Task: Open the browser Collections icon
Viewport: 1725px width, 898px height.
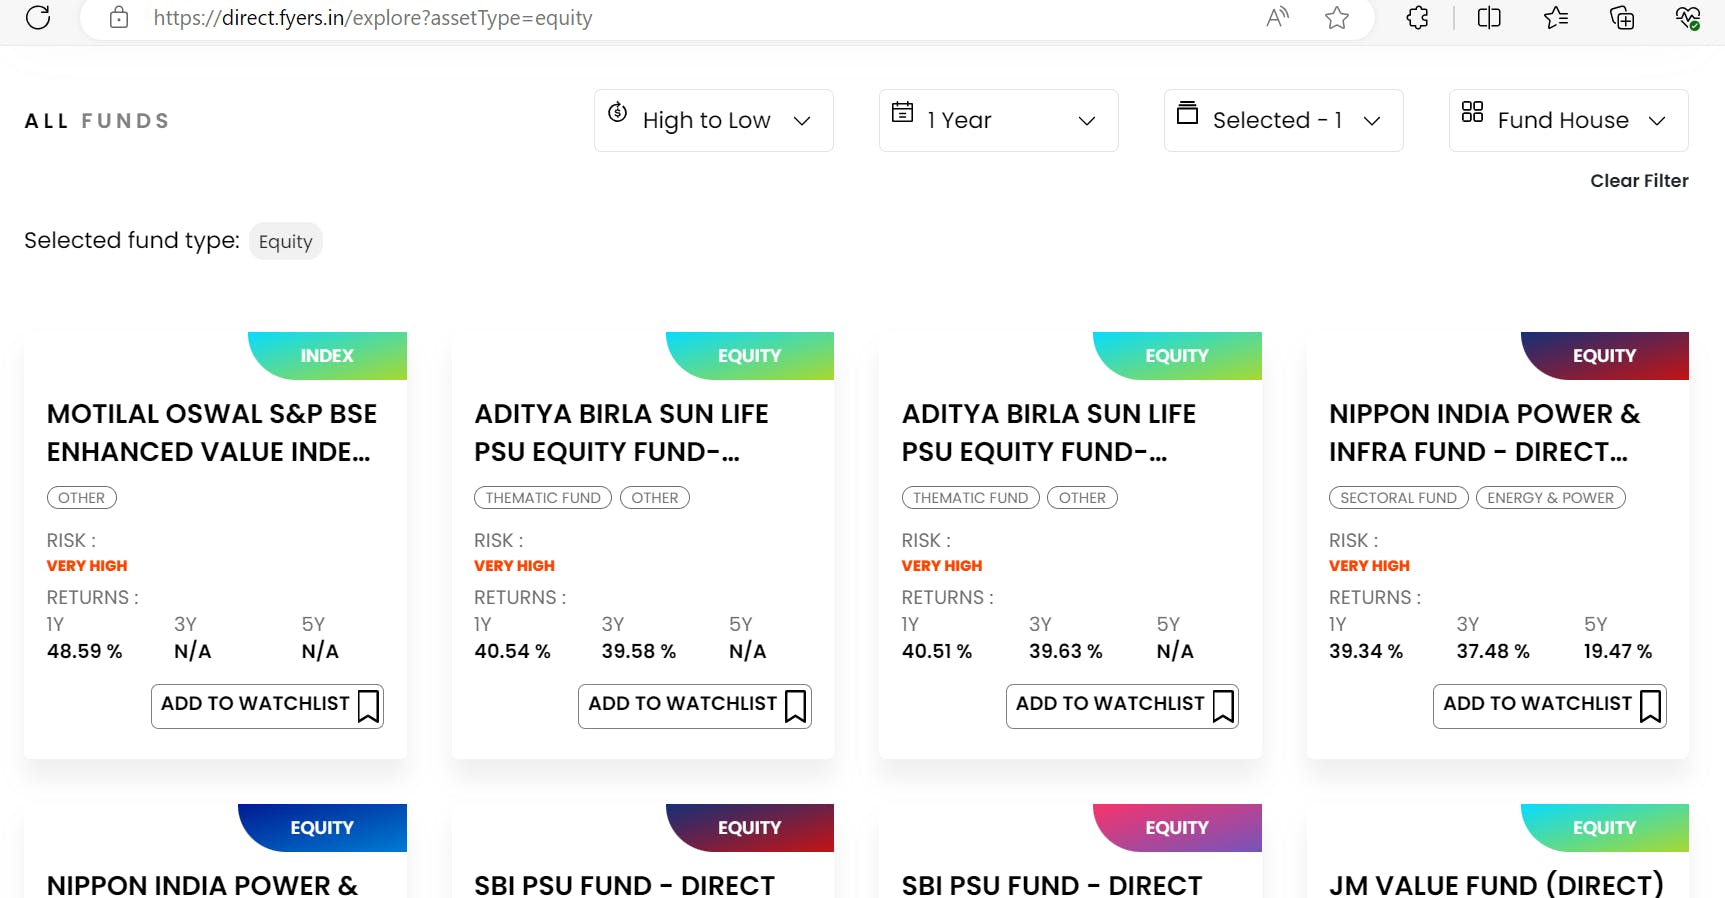Action: click(x=1622, y=18)
